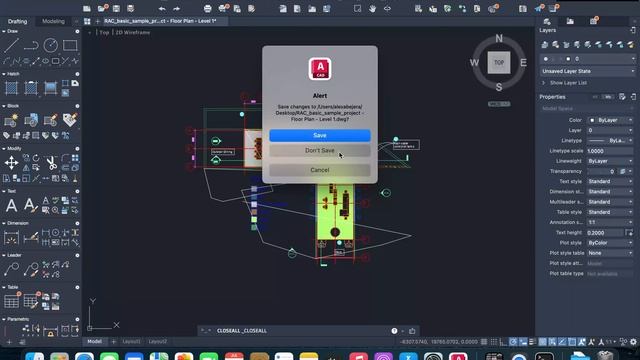640x360 pixels.
Task: Click the Undo arrow in toolbar
Action: click(162, 9)
